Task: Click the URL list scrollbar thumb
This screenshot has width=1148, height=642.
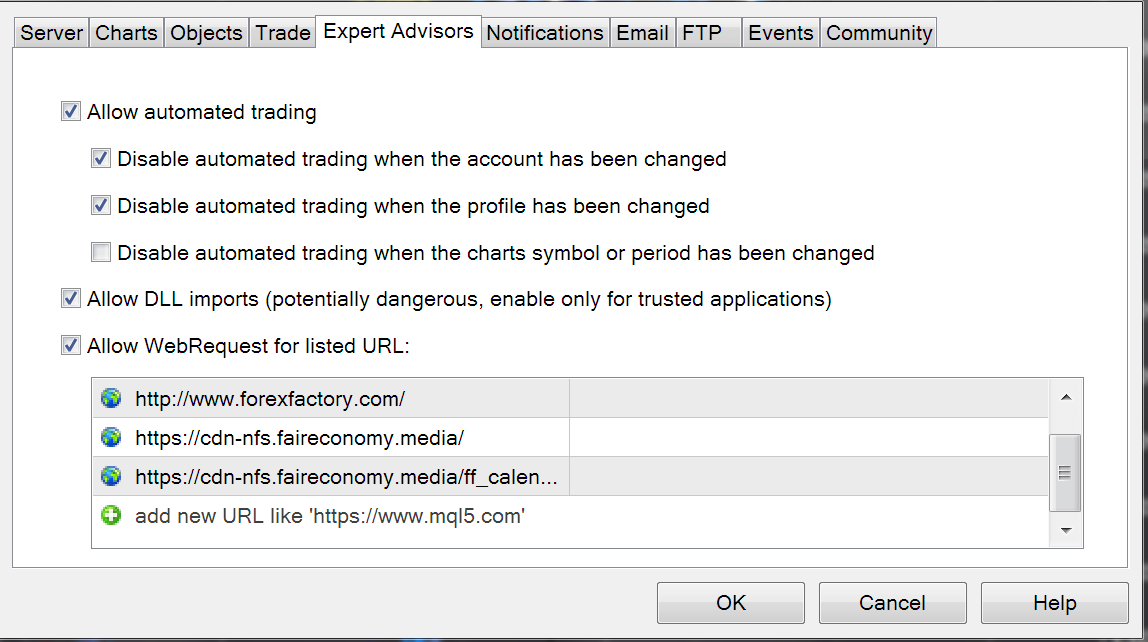Action: coord(1065,473)
